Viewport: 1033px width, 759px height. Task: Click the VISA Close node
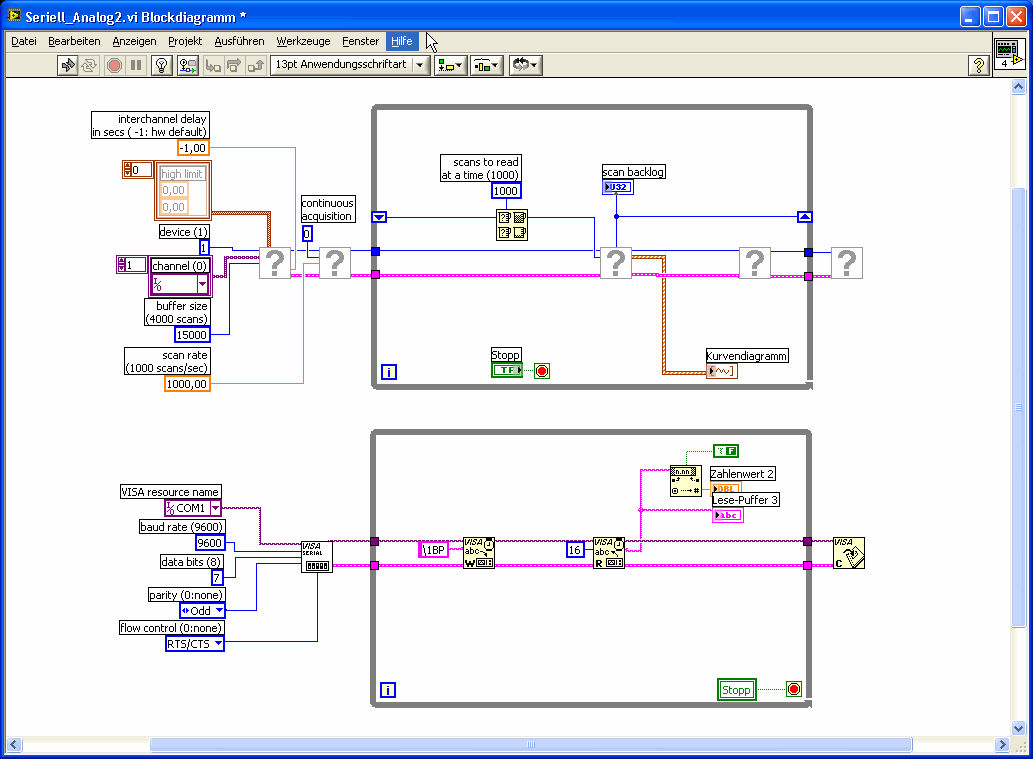pos(848,552)
